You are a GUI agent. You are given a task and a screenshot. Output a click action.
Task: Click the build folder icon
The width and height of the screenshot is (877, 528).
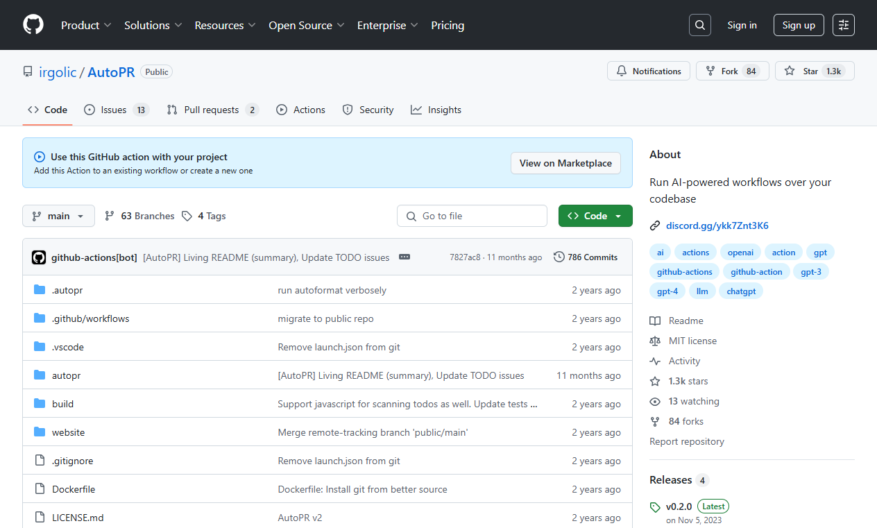tap(39, 404)
